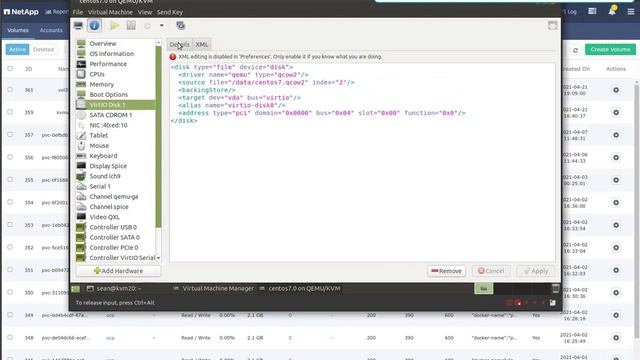Select Channel spice entry
Screen dimensions: 640x360
pyautogui.click(x=115, y=207)
